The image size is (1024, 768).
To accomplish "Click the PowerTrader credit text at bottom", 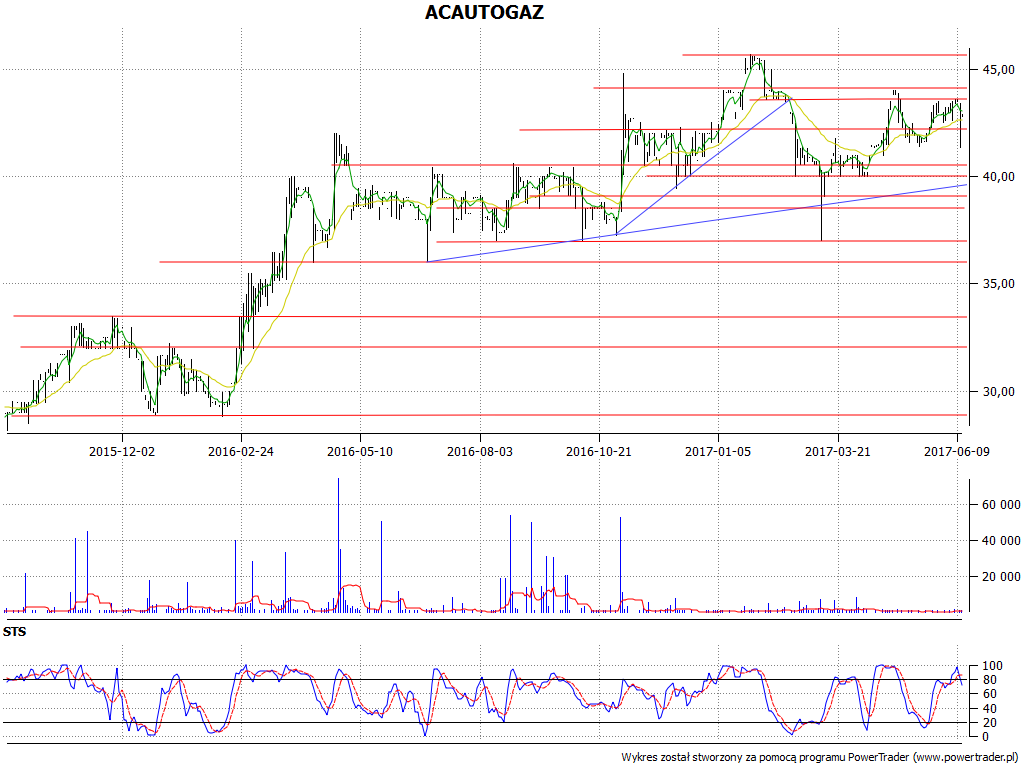I will tap(821, 758).
